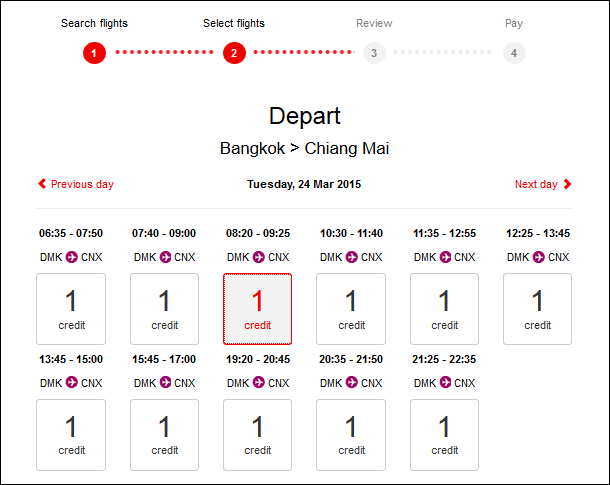Open the Next day link

536,184
